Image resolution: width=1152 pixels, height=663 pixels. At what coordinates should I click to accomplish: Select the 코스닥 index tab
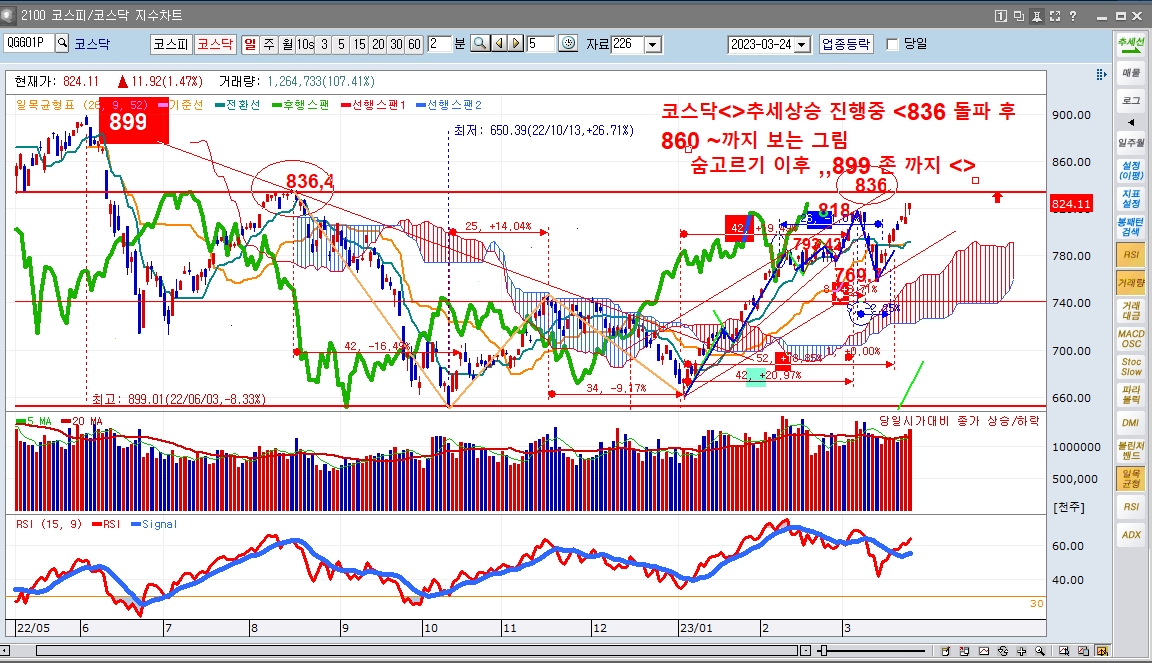pyautogui.click(x=214, y=44)
